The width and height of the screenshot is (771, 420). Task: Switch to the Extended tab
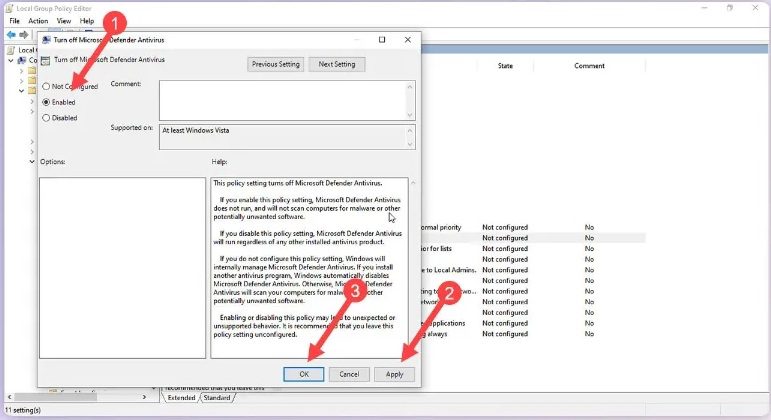click(x=181, y=397)
